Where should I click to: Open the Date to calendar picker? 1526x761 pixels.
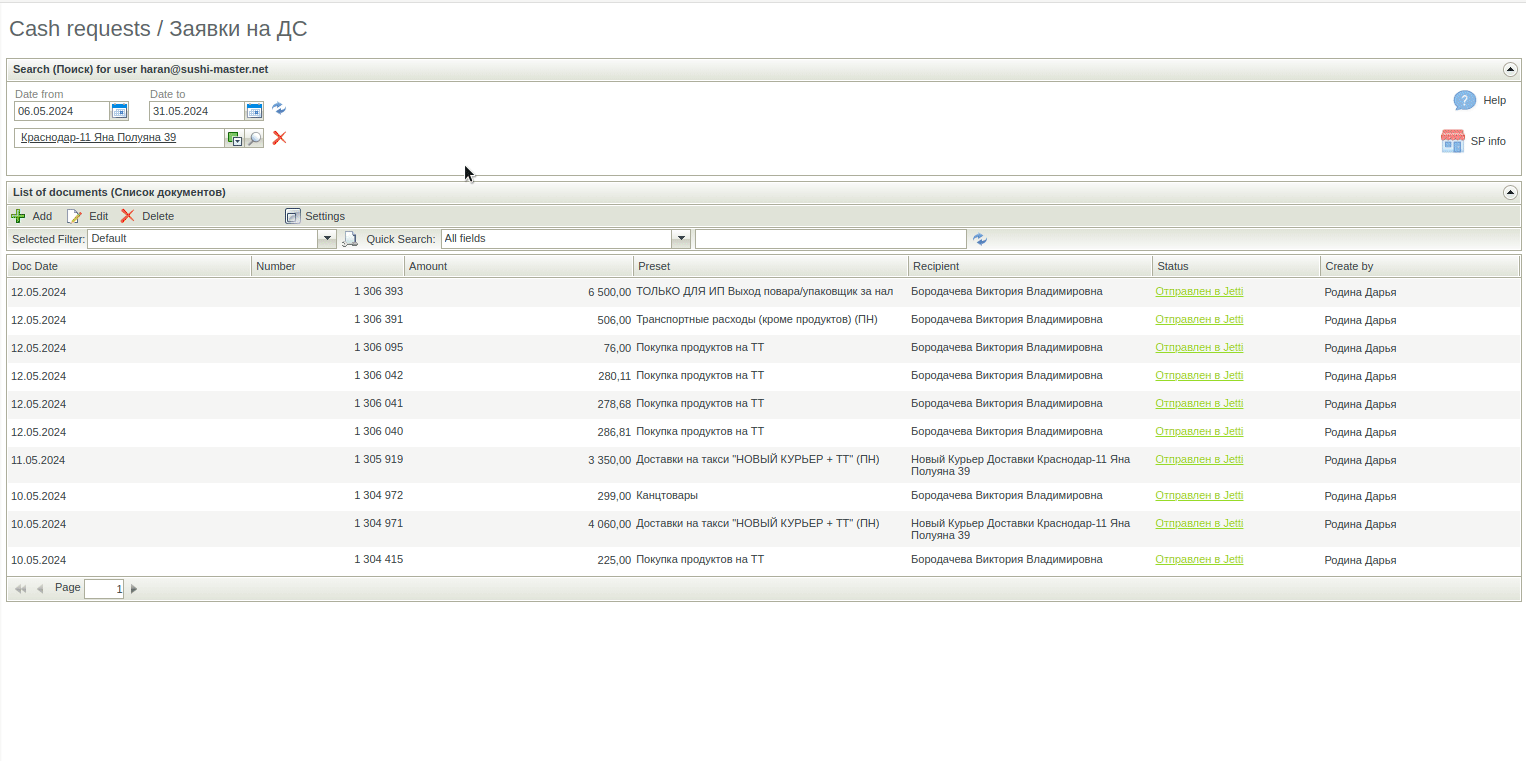(255, 111)
